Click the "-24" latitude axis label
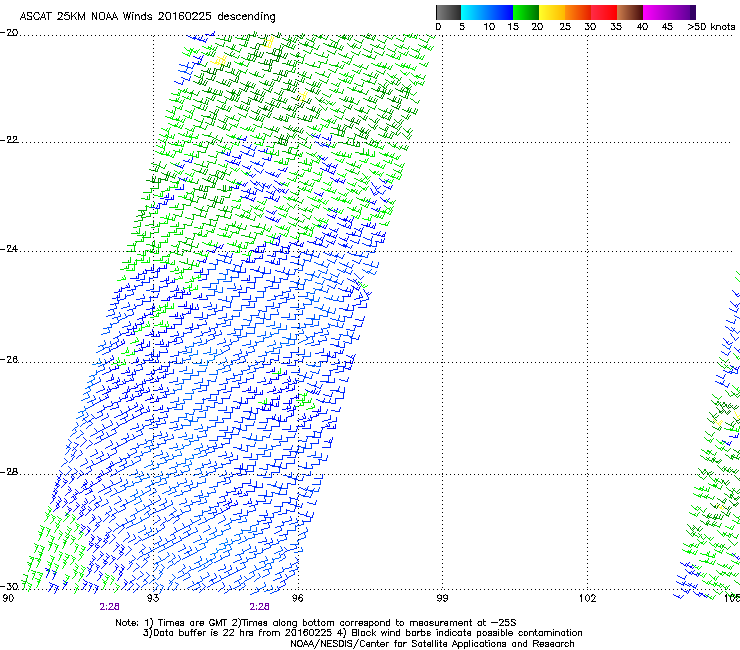The image size is (740, 650). [9, 249]
